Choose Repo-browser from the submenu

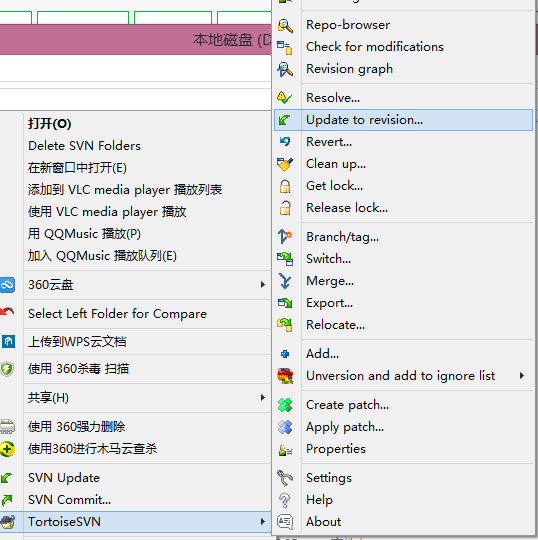click(403, 25)
